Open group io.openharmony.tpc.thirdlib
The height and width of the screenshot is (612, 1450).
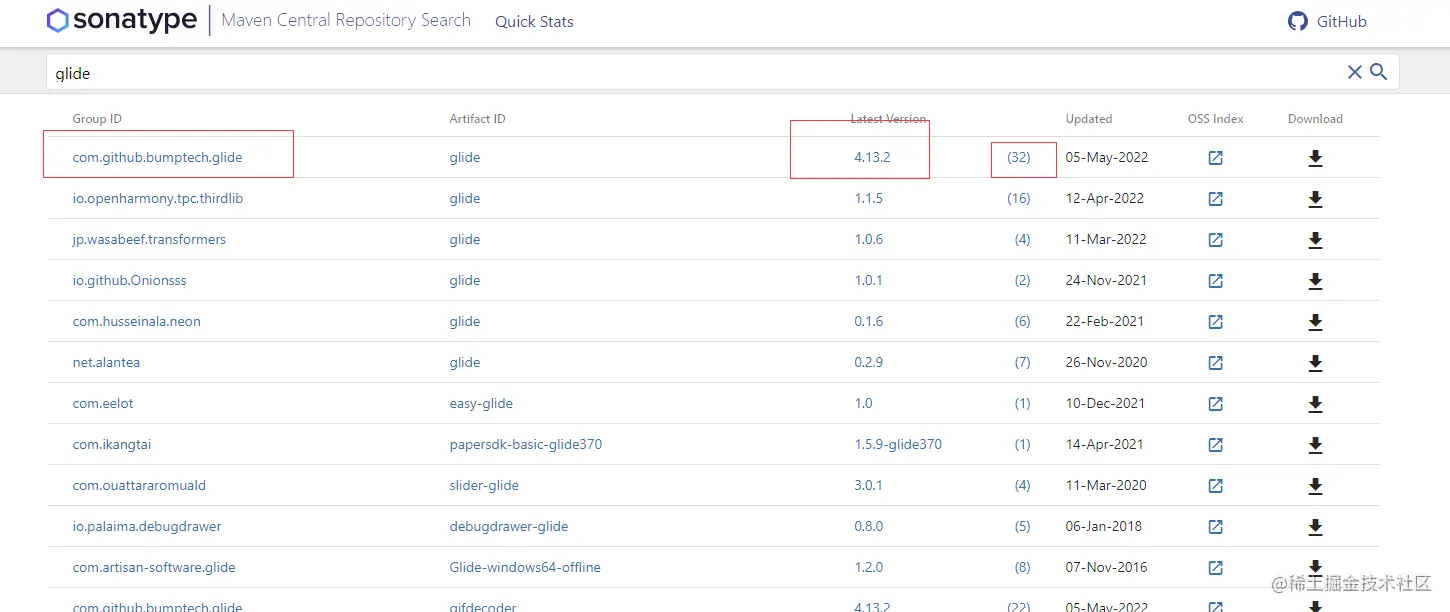coord(158,199)
